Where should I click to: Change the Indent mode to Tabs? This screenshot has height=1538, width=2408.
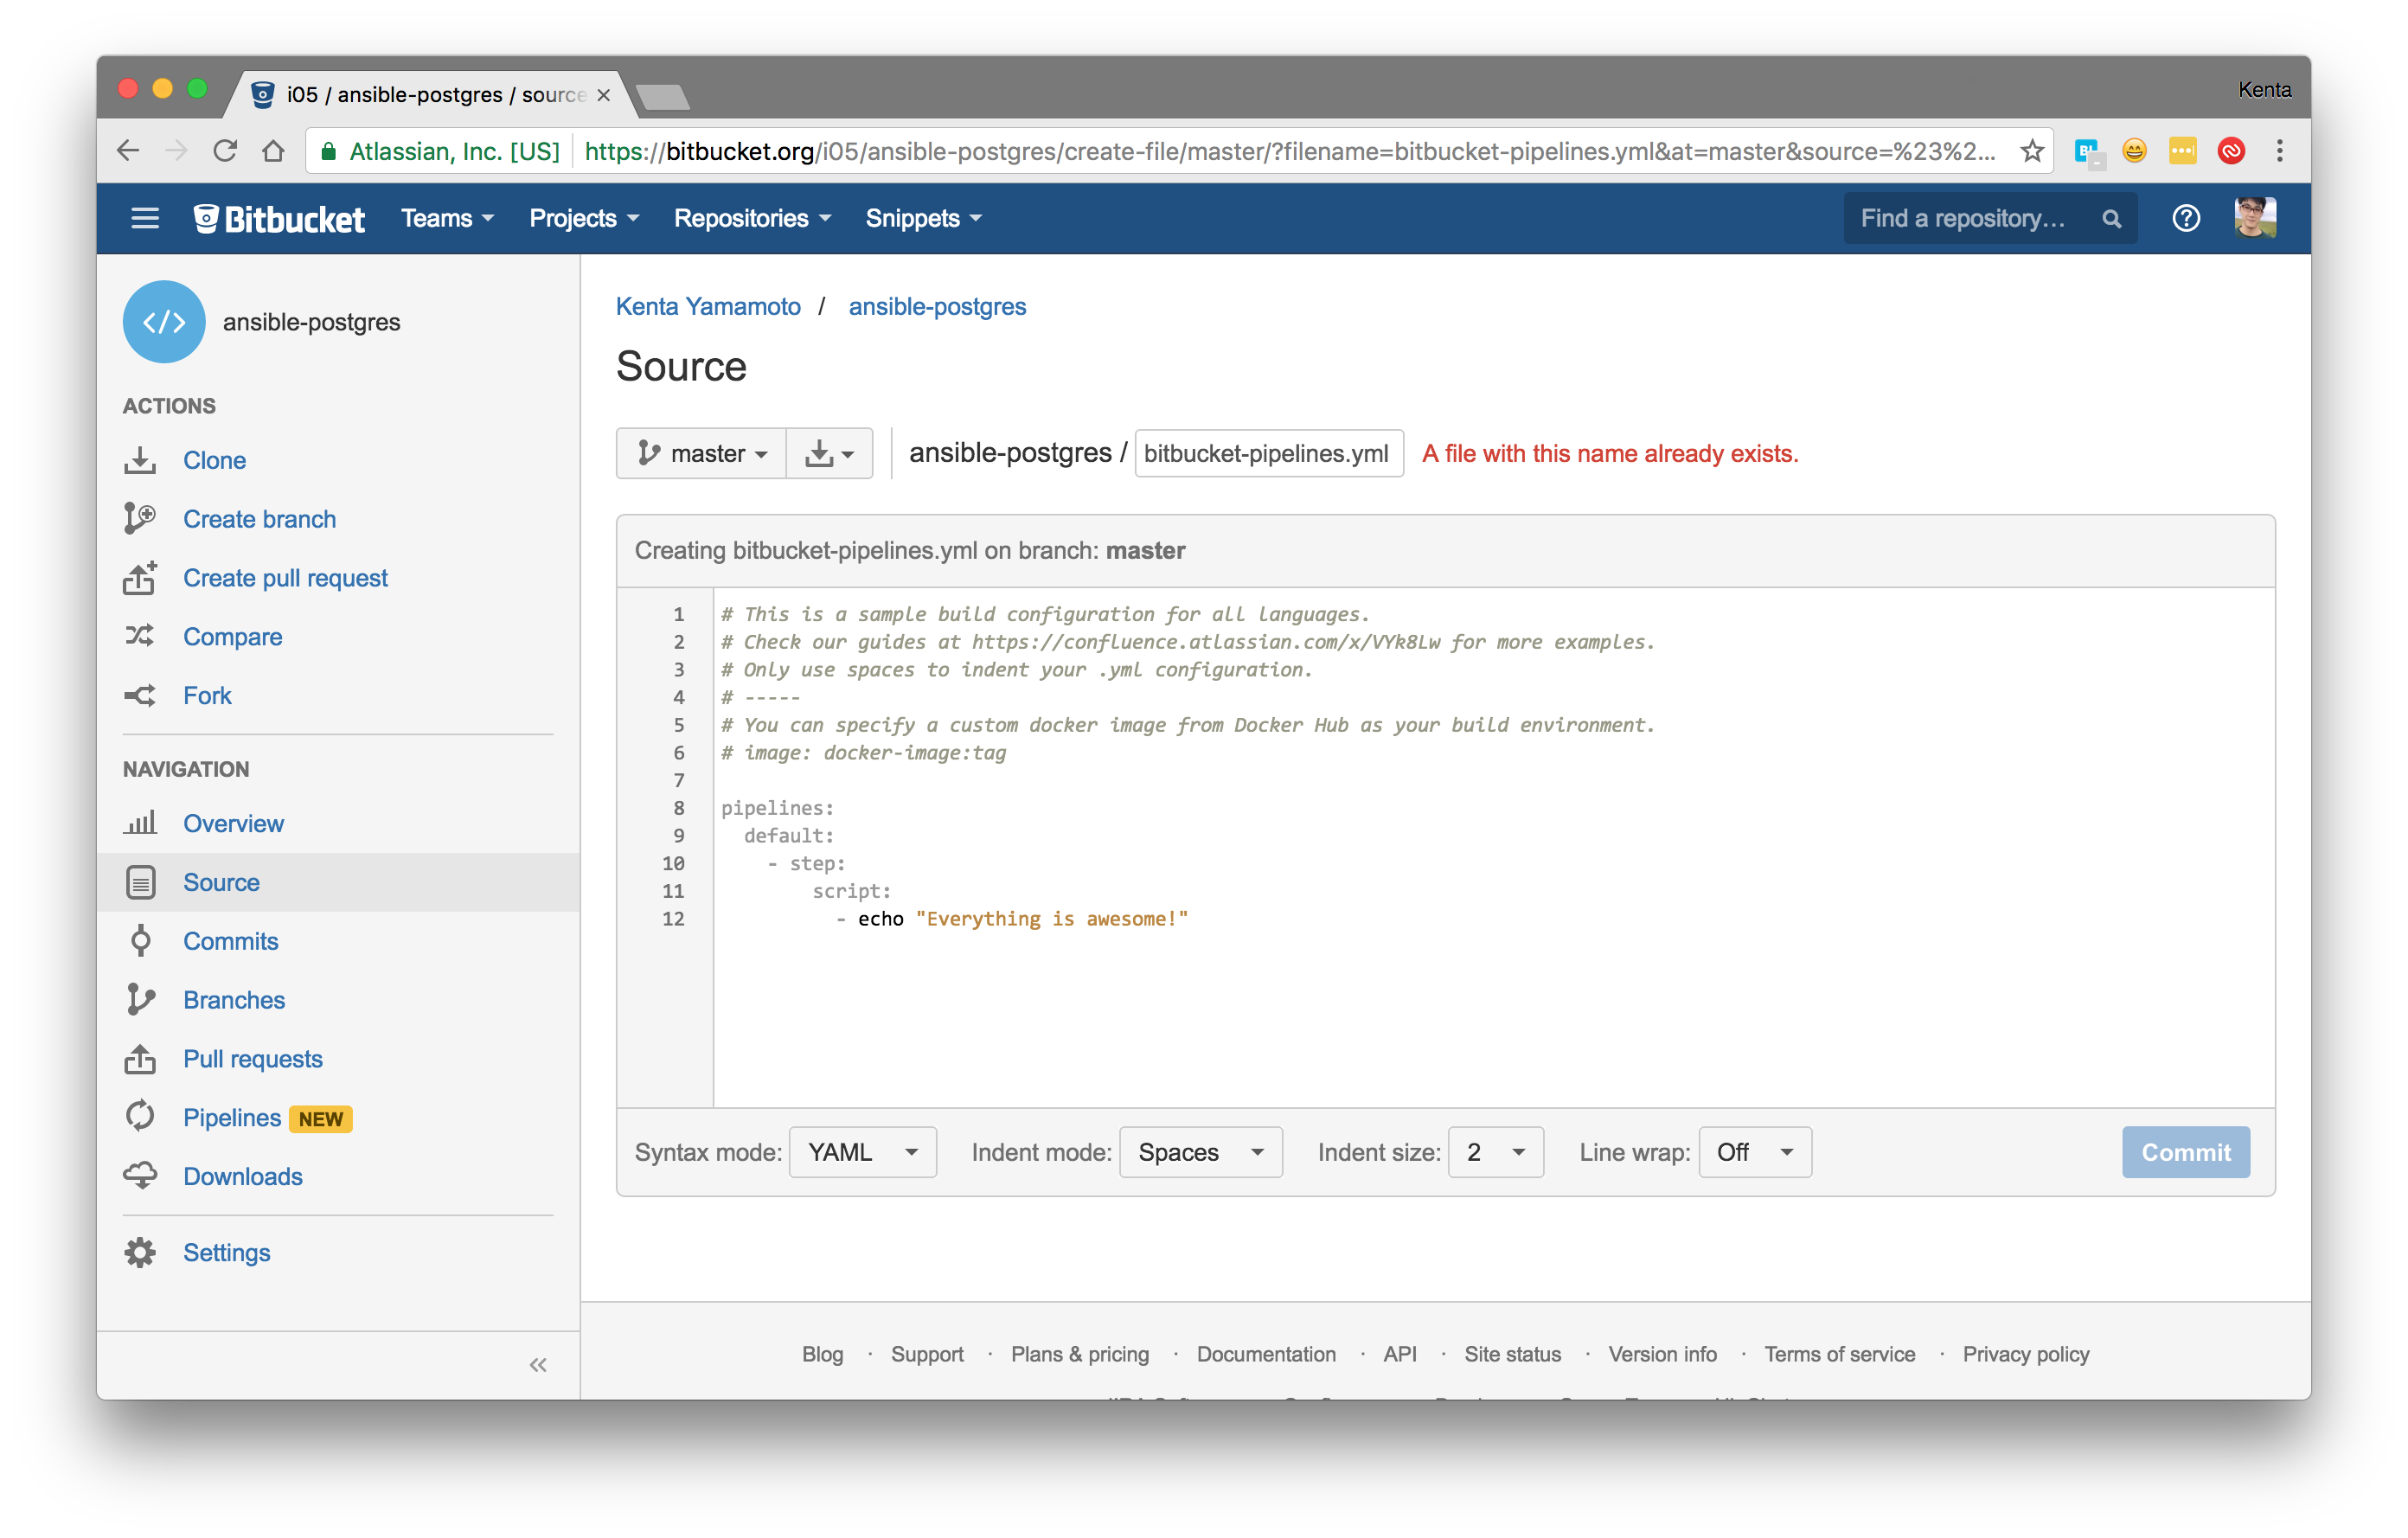1200,1152
